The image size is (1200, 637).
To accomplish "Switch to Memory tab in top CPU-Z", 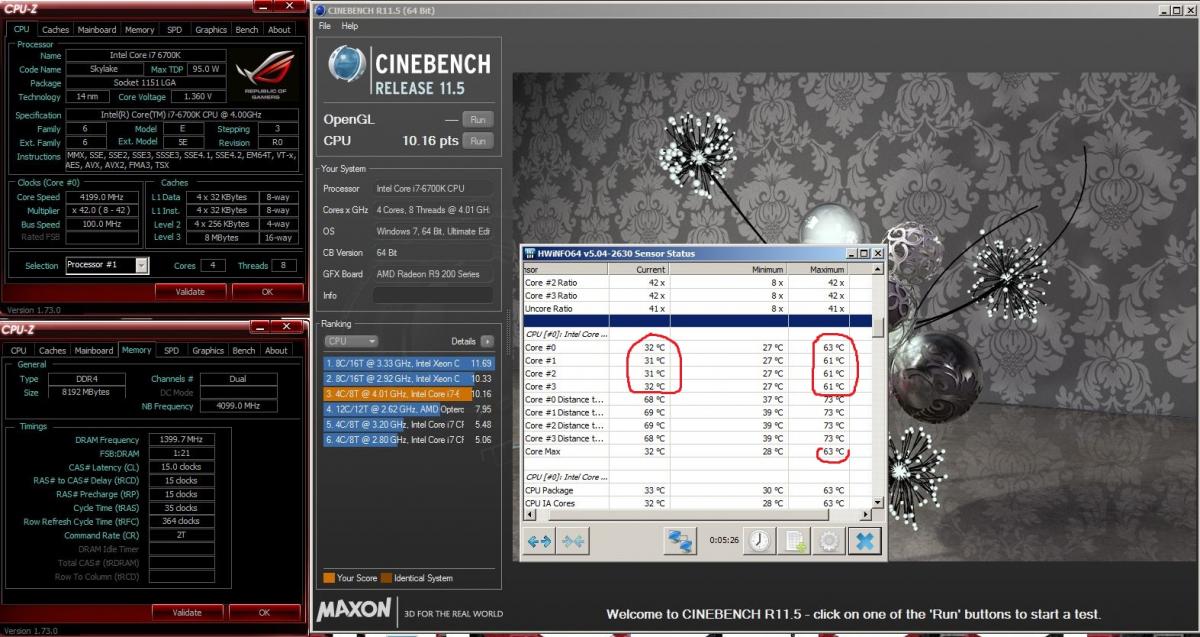I will click(x=140, y=30).
